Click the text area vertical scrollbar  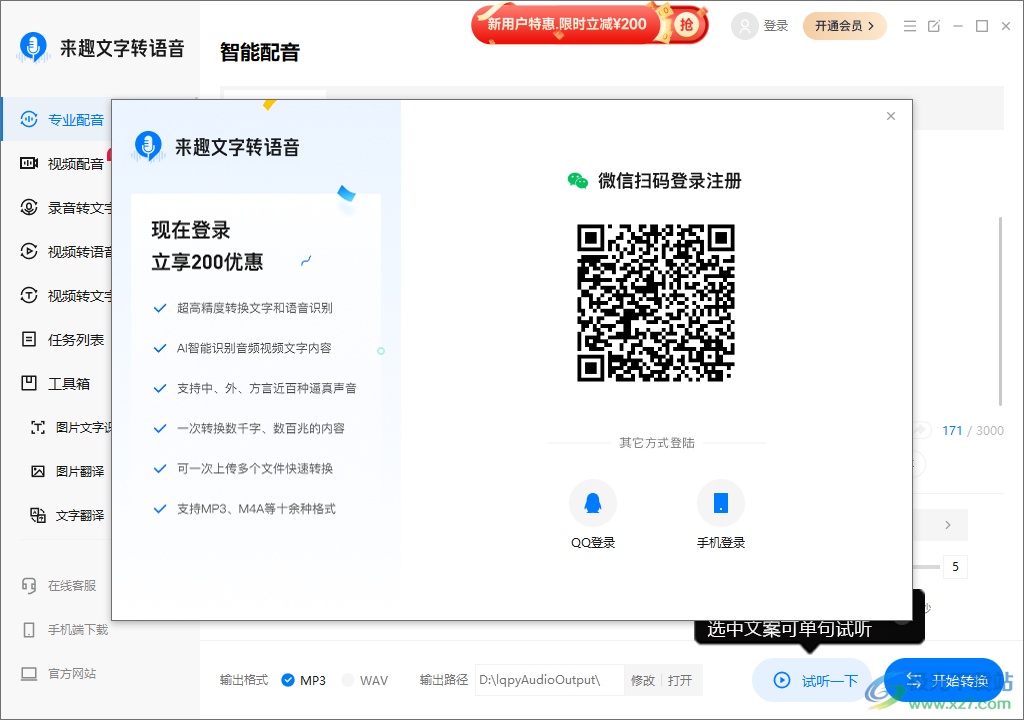1000,312
